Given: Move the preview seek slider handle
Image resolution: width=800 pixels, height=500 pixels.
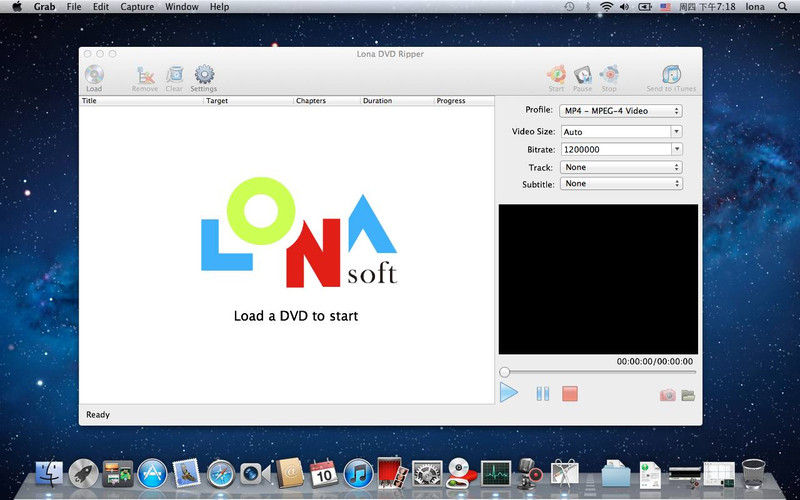Looking at the screenshot, I should 504,372.
